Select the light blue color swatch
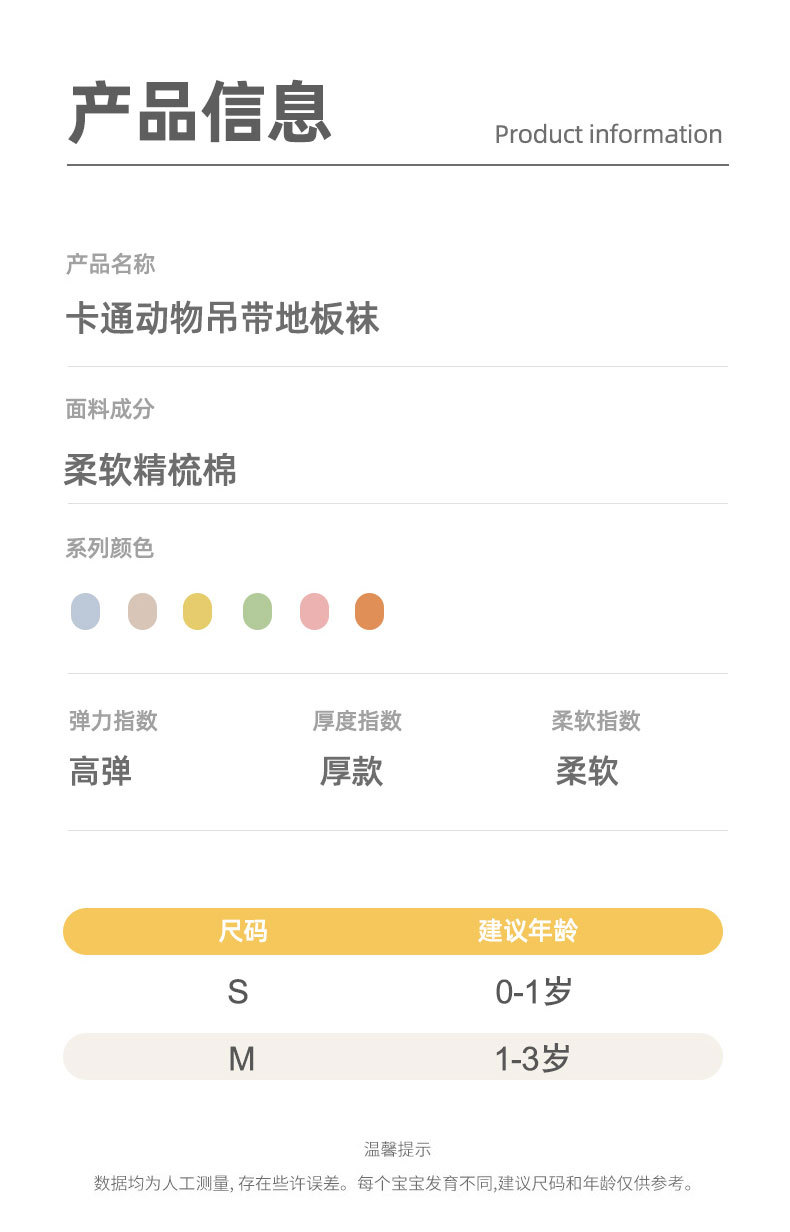Image resolution: width=790 pixels, height=1232 pixels. click(86, 611)
